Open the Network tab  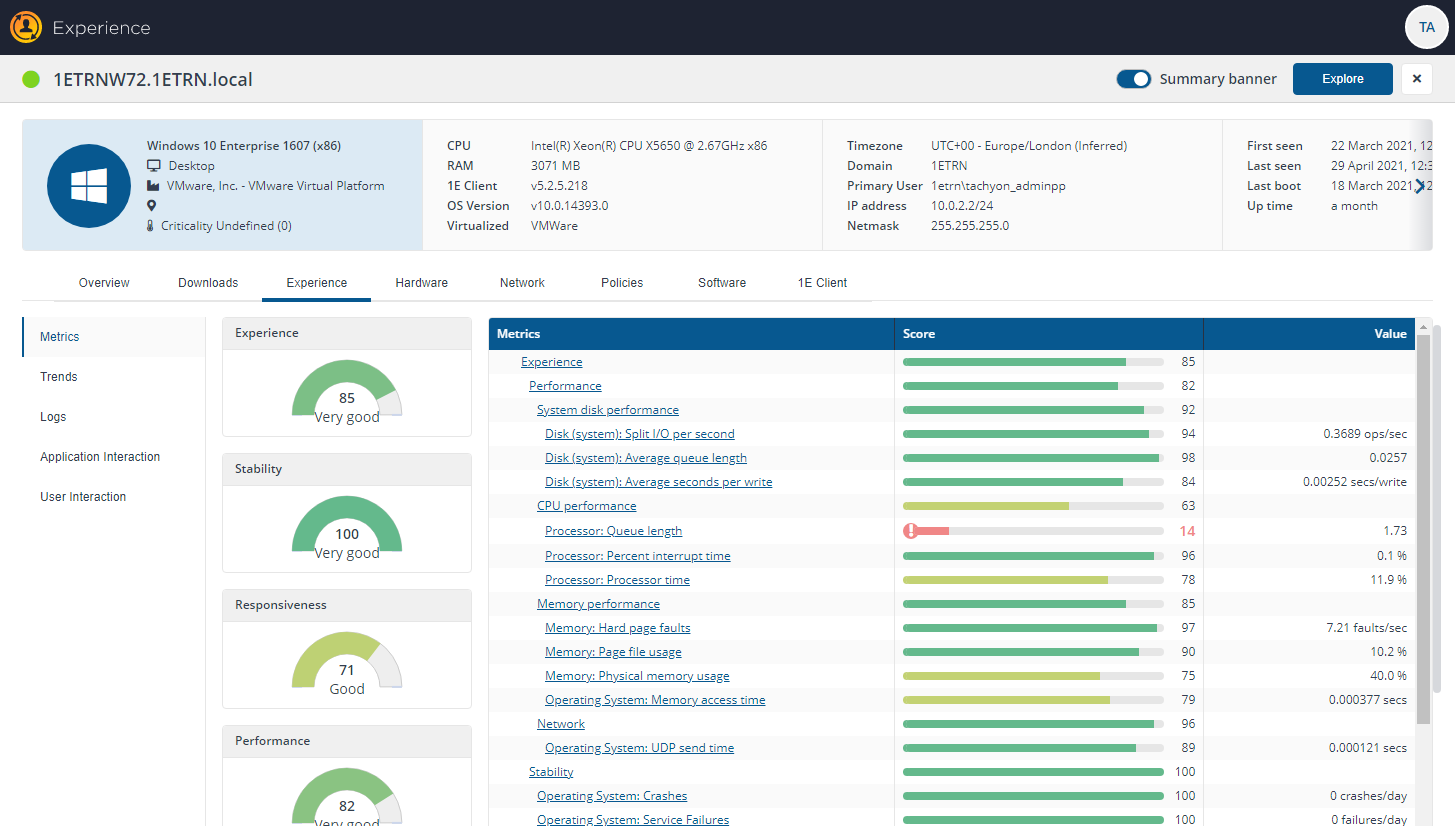click(522, 283)
